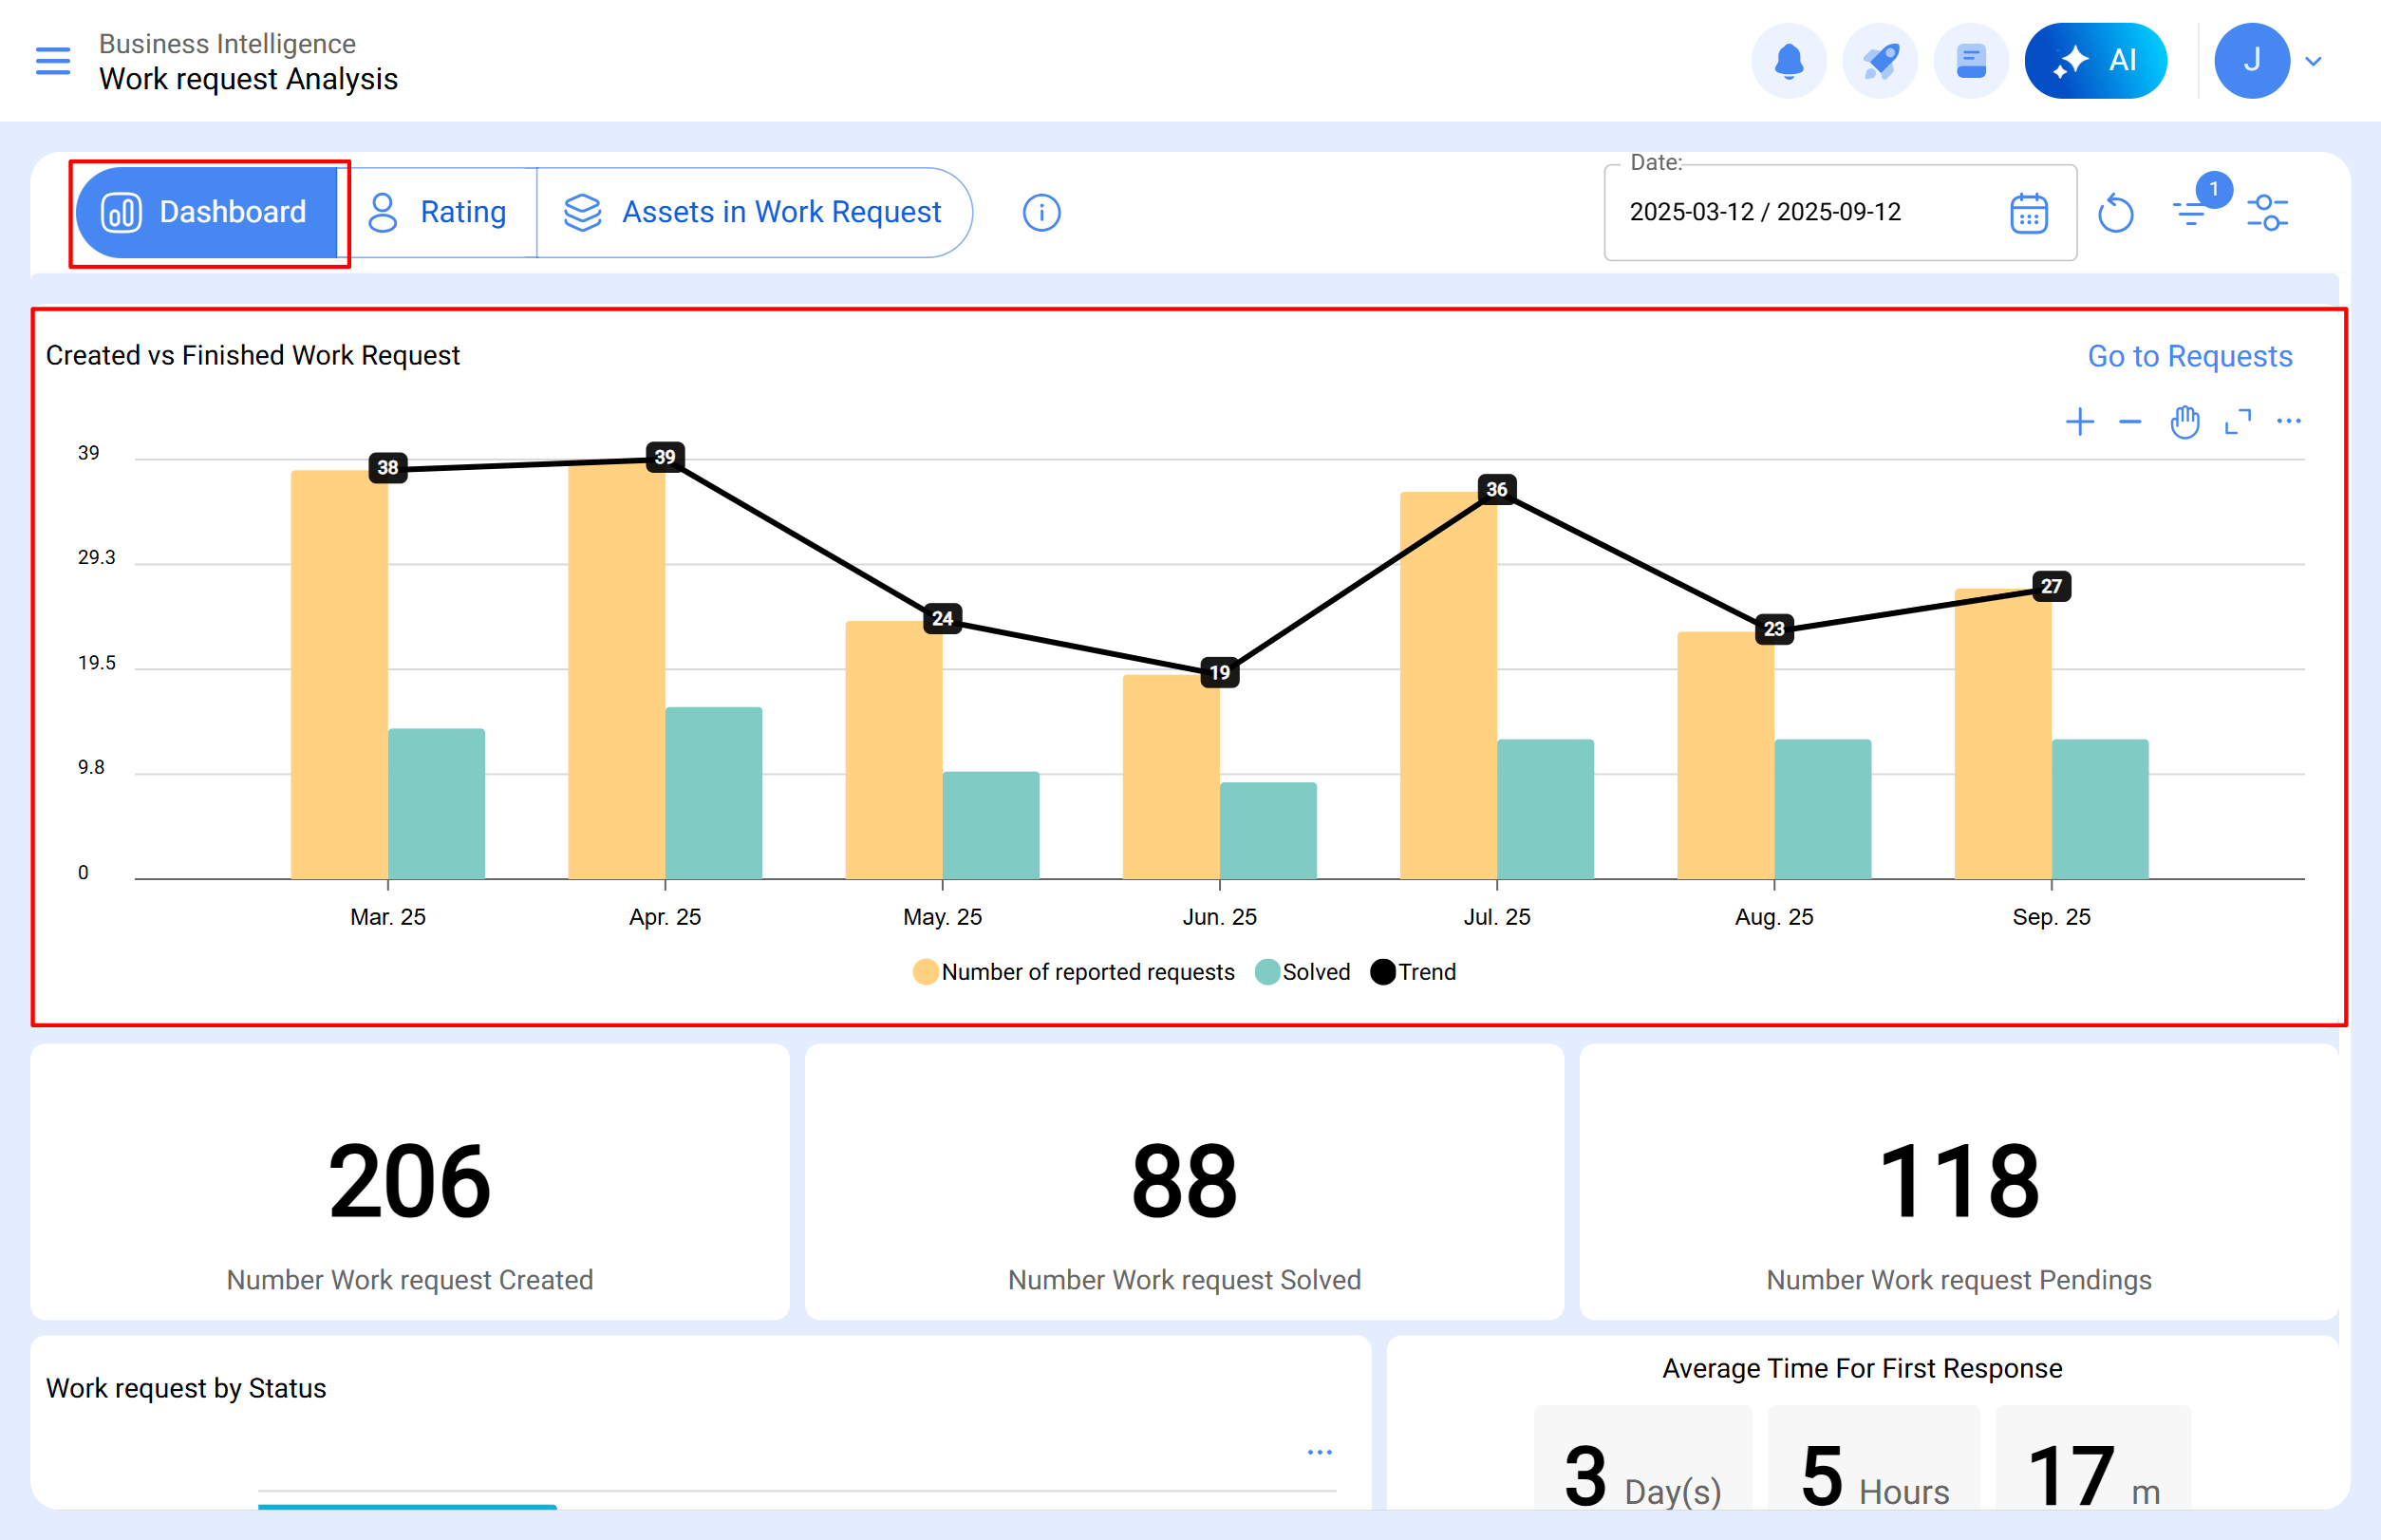Refresh the dashboard data
2381x1540 pixels.
pyautogui.click(x=2117, y=212)
